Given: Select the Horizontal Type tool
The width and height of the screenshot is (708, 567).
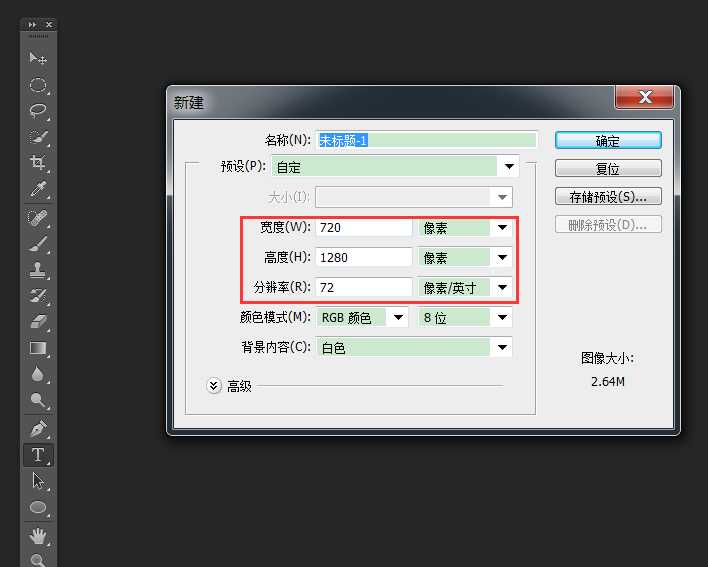Looking at the screenshot, I should pyautogui.click(x=38, y=455).
